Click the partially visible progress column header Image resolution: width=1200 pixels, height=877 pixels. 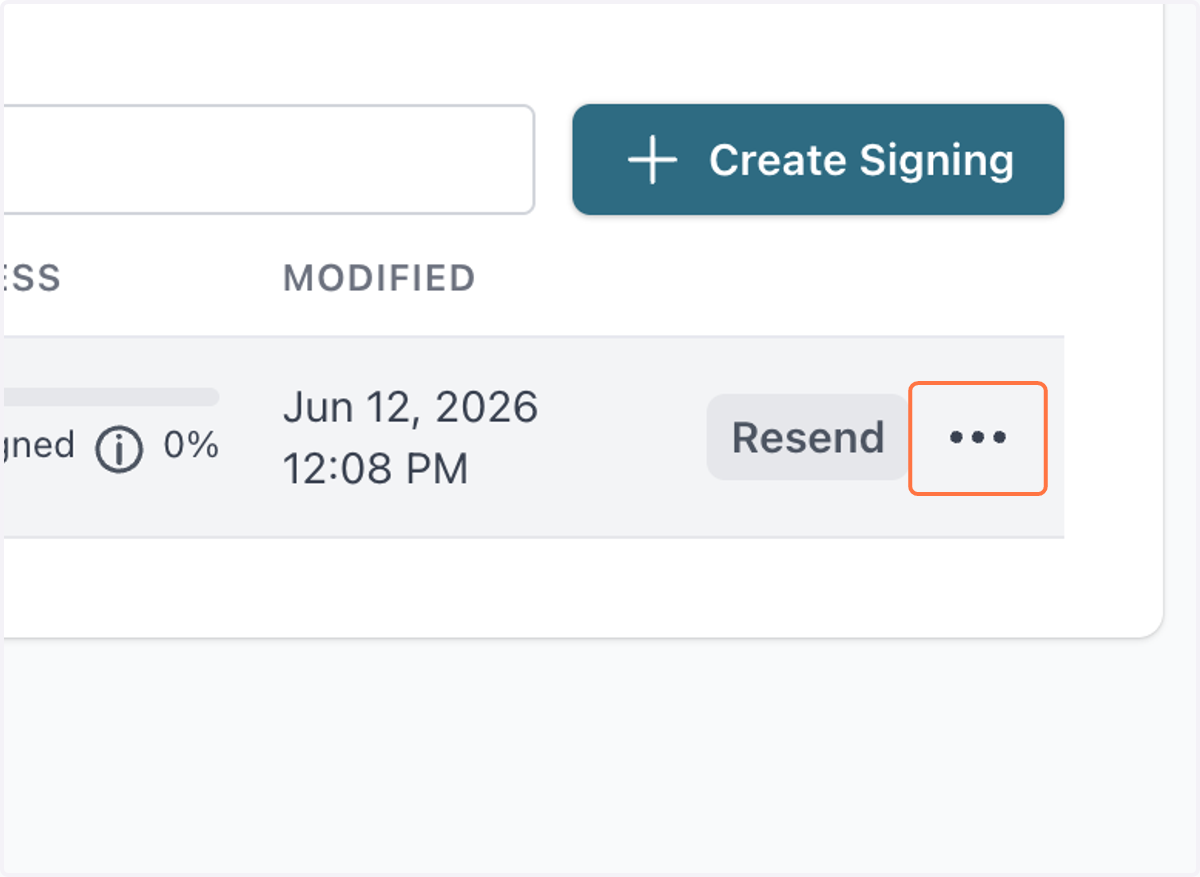31,278
